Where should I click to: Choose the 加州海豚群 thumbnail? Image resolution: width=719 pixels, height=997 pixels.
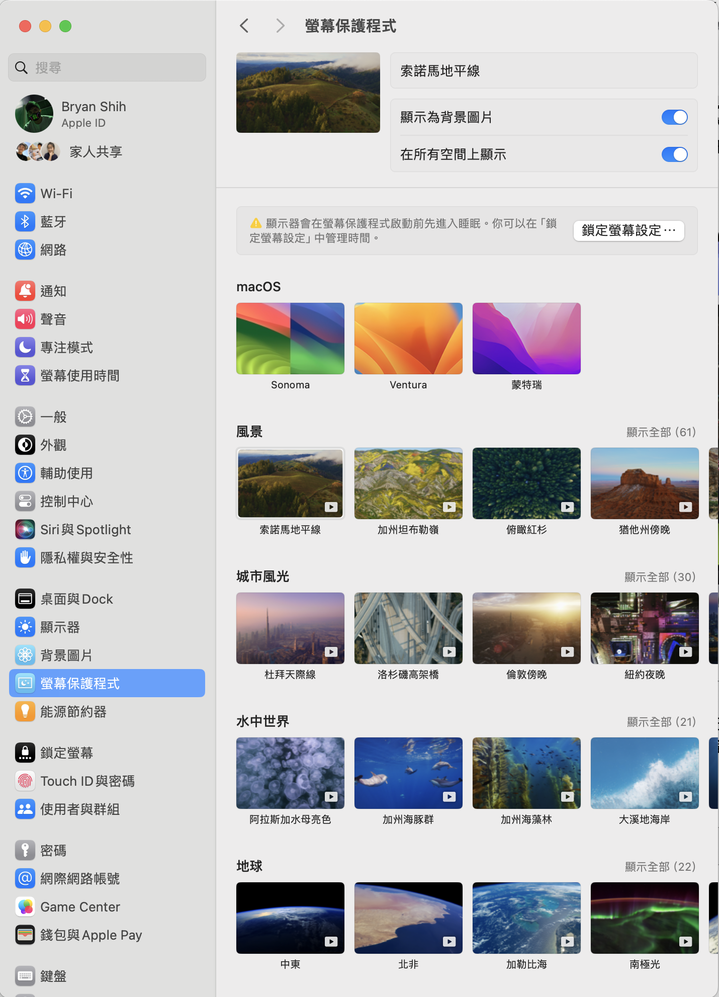(x=408, y=773)
